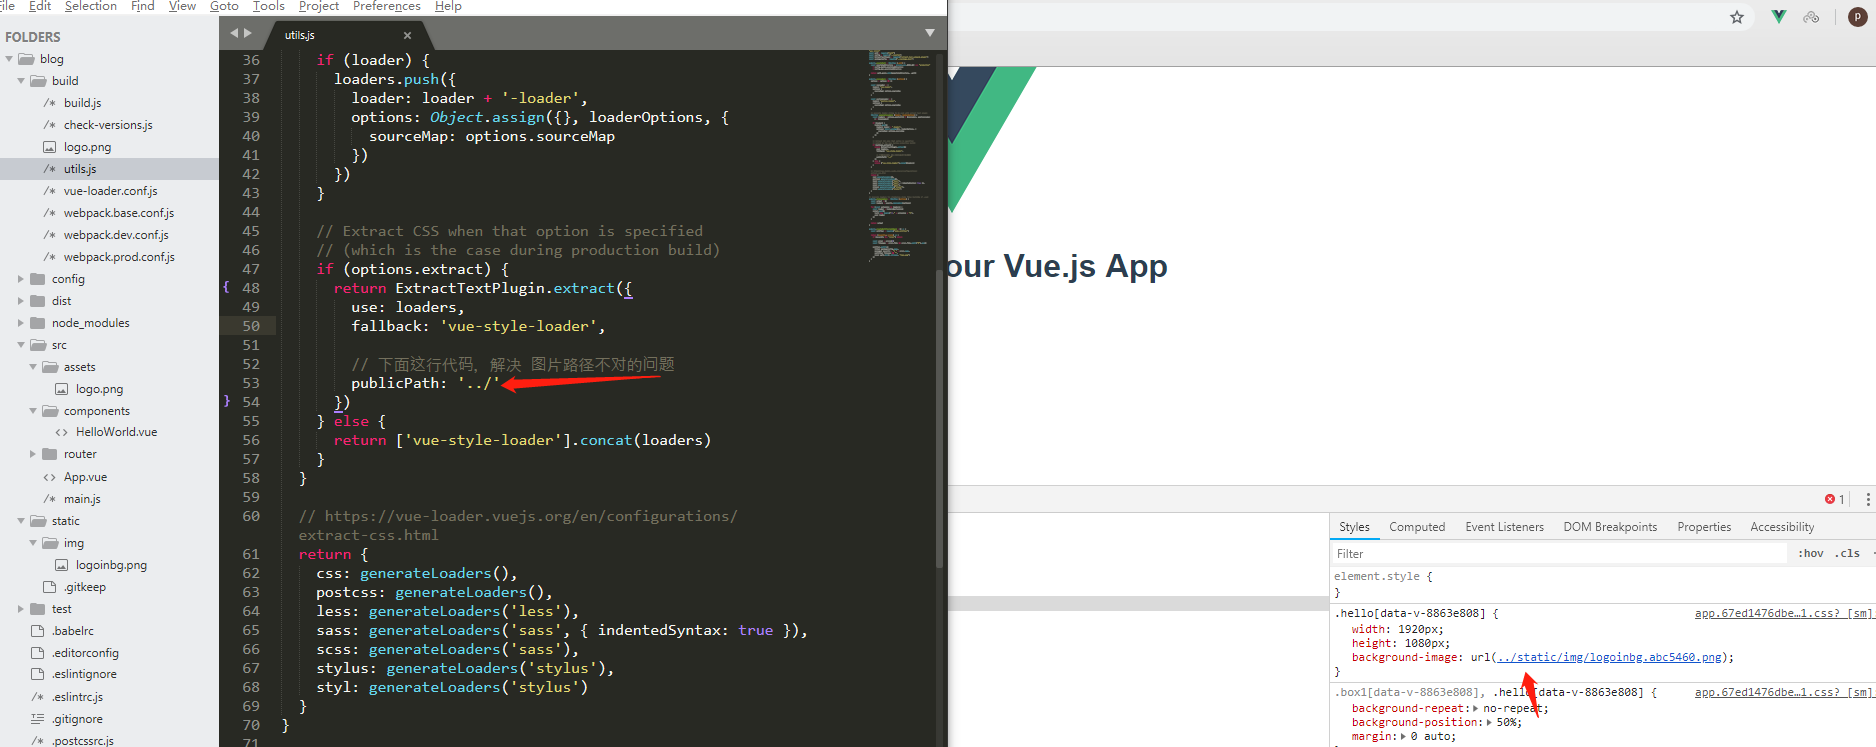1876x747 pixels.
Task: Open the Project menu
Action: 319,6
